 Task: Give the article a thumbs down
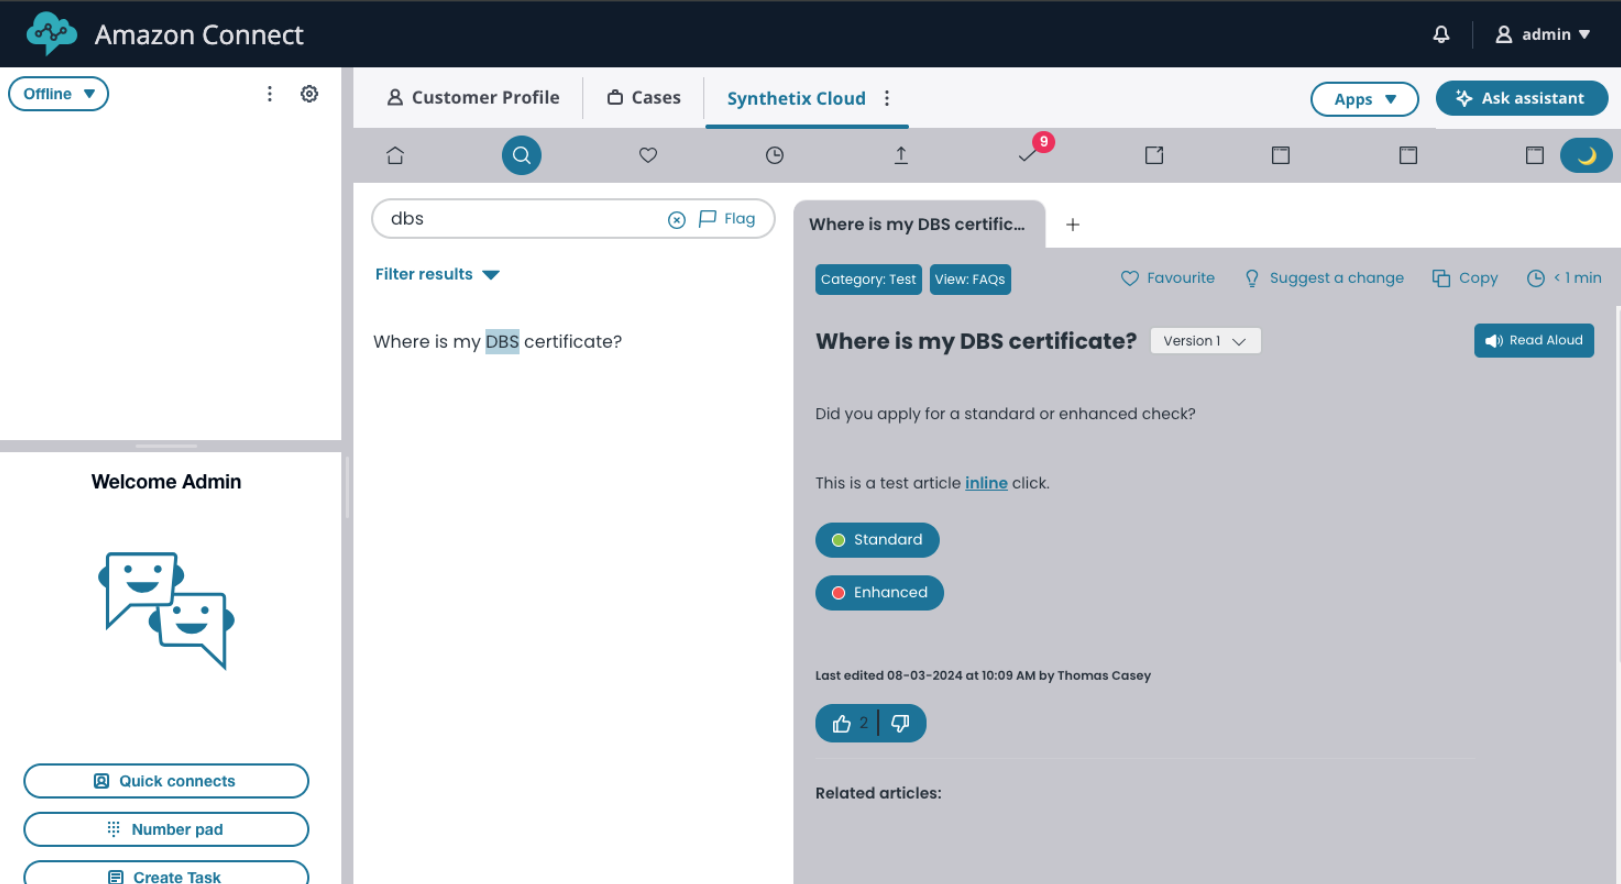[900, 723]
